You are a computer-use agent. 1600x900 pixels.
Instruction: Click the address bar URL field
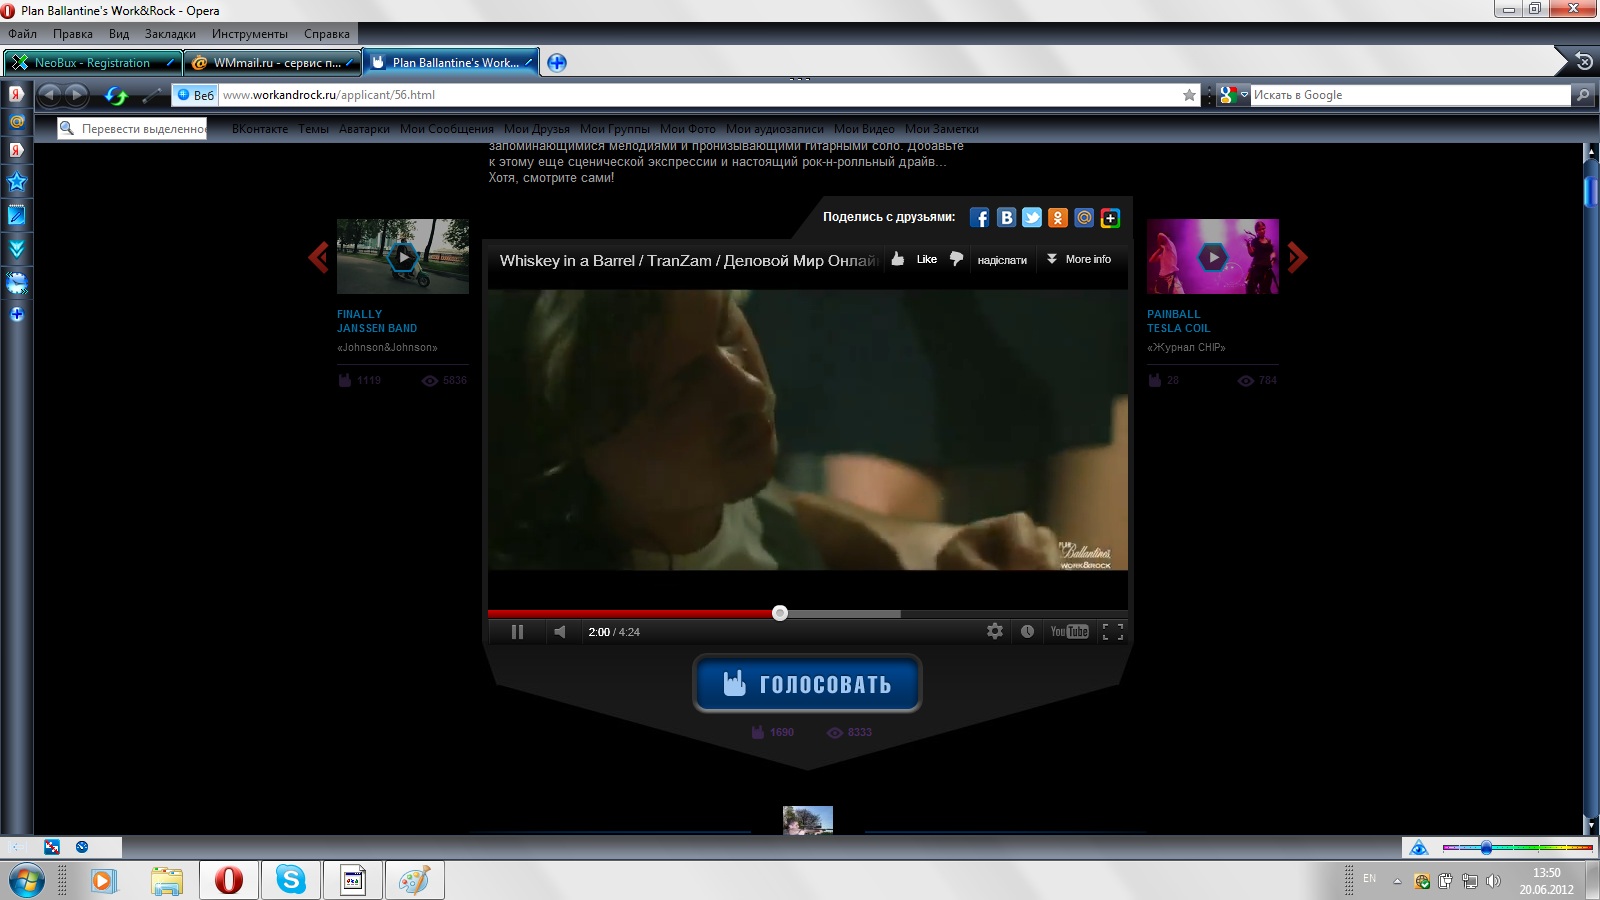[x=698, y=95]
